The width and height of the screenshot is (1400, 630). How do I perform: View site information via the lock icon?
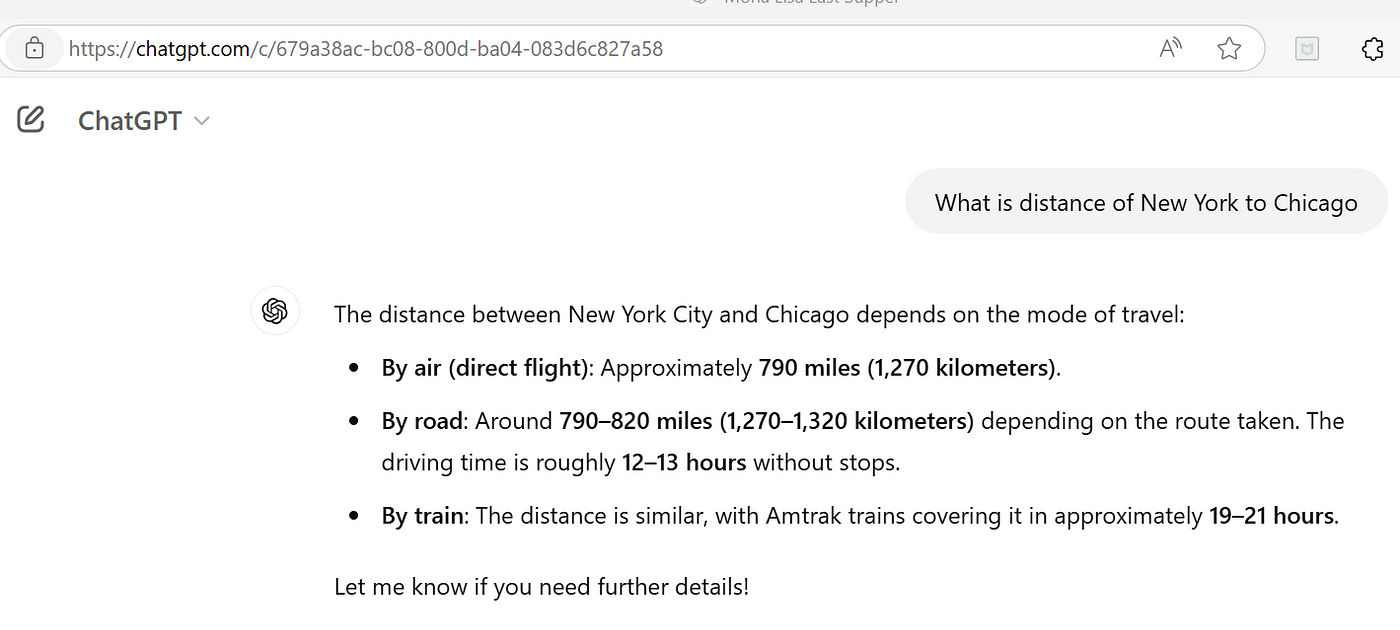(34, 48)
